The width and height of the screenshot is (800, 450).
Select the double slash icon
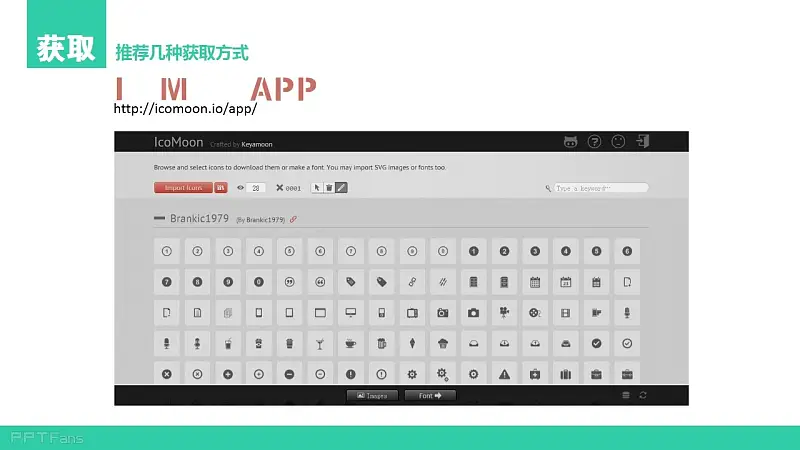pyautogui.click(x=443, y=282)
